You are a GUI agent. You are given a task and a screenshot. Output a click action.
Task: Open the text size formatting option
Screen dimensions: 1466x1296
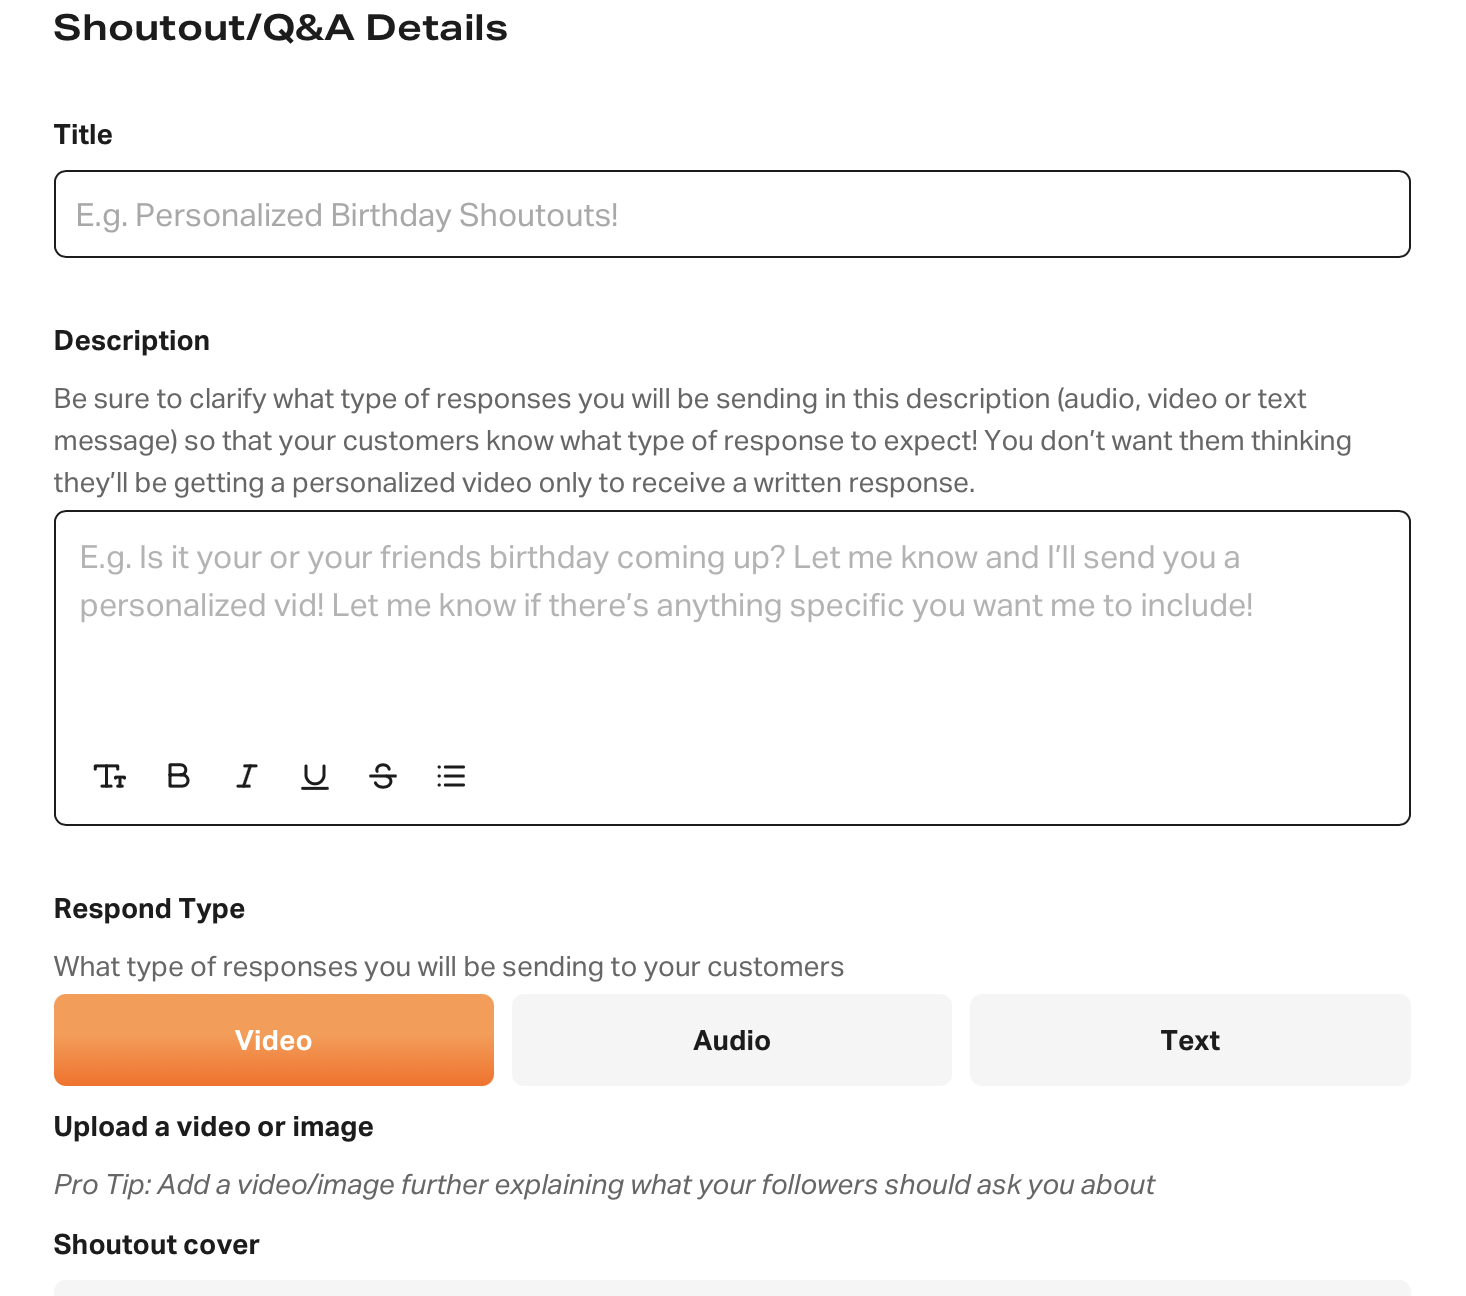(110, 776)
